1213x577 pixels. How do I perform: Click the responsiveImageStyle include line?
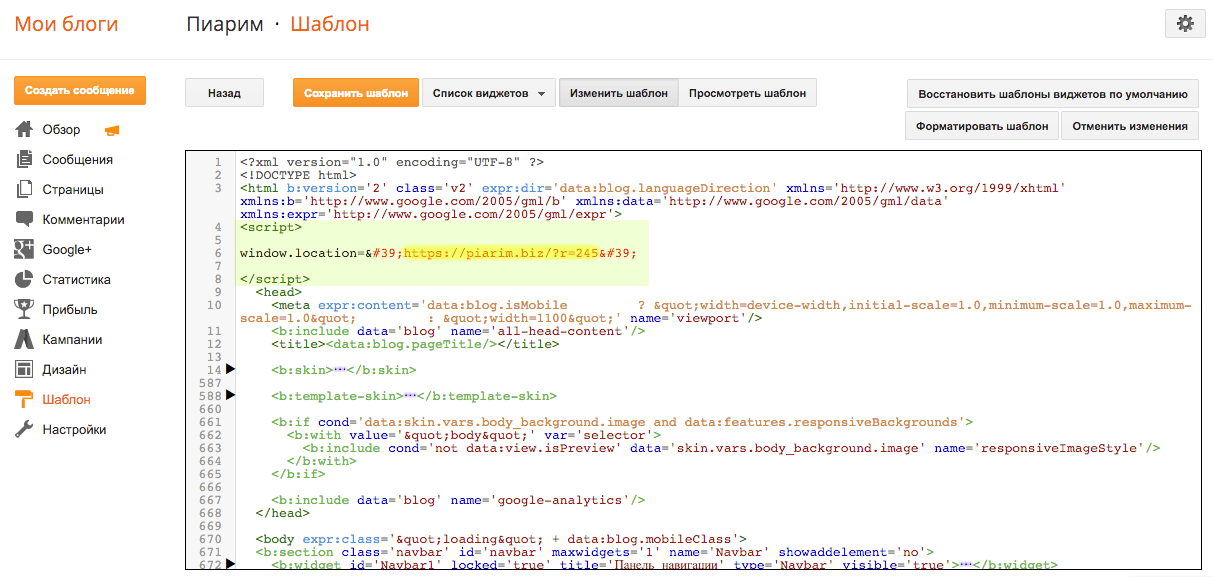click(731, 448)
